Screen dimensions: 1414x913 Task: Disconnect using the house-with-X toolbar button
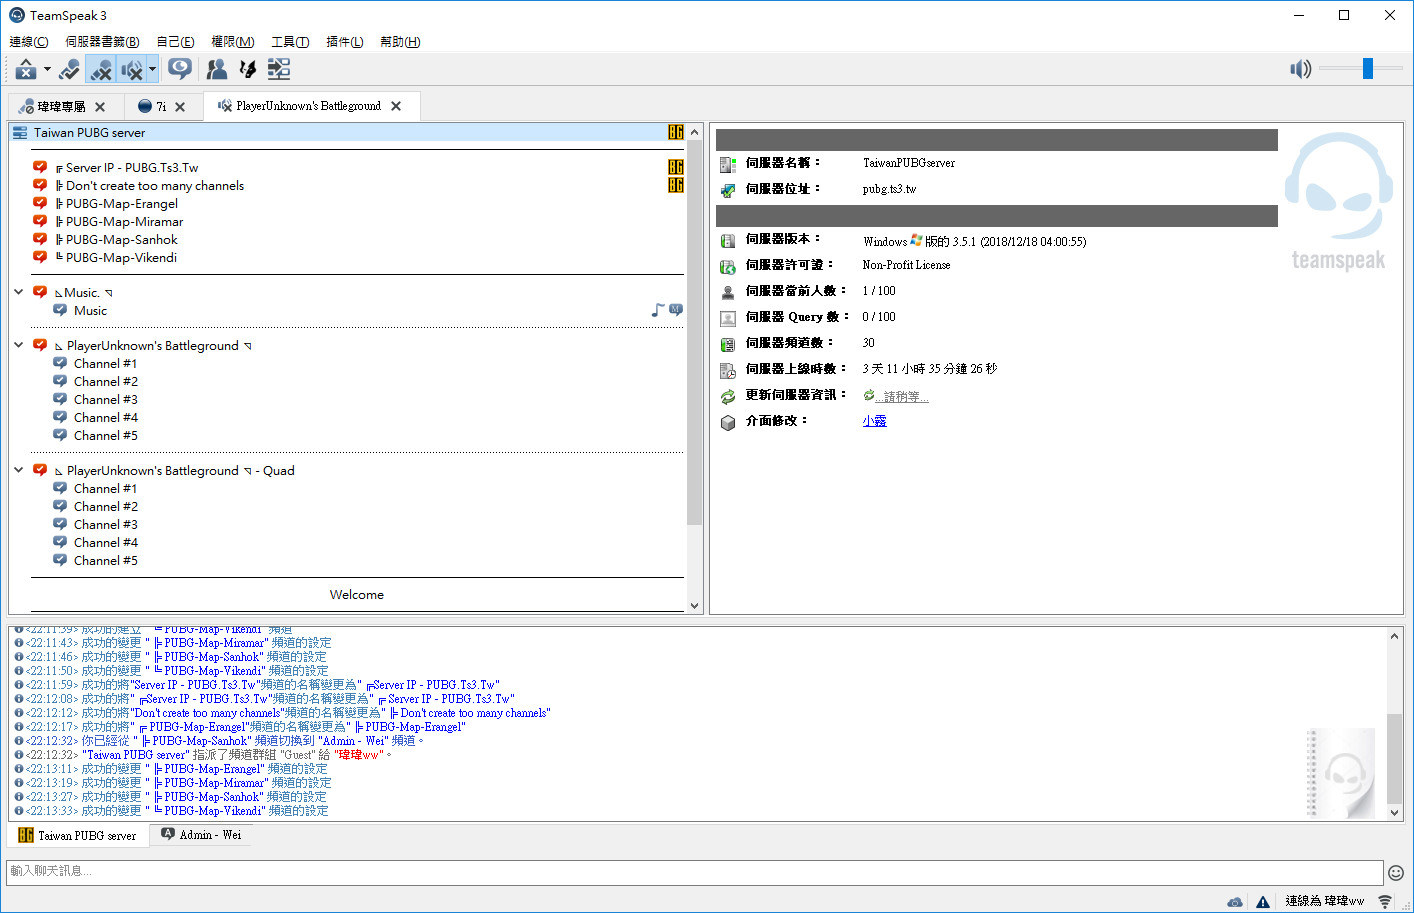click(x=24, y=69)
